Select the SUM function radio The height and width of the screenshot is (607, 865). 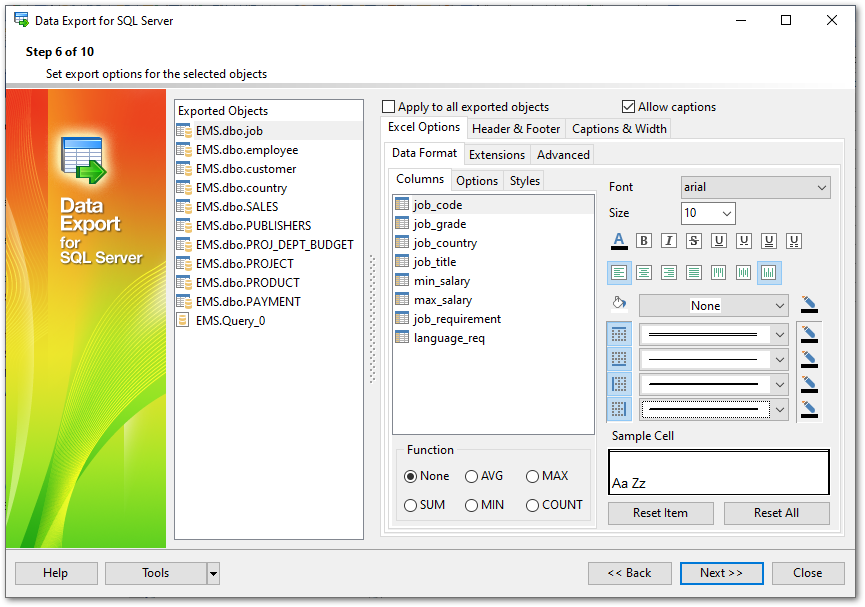(x=410, y=505)
